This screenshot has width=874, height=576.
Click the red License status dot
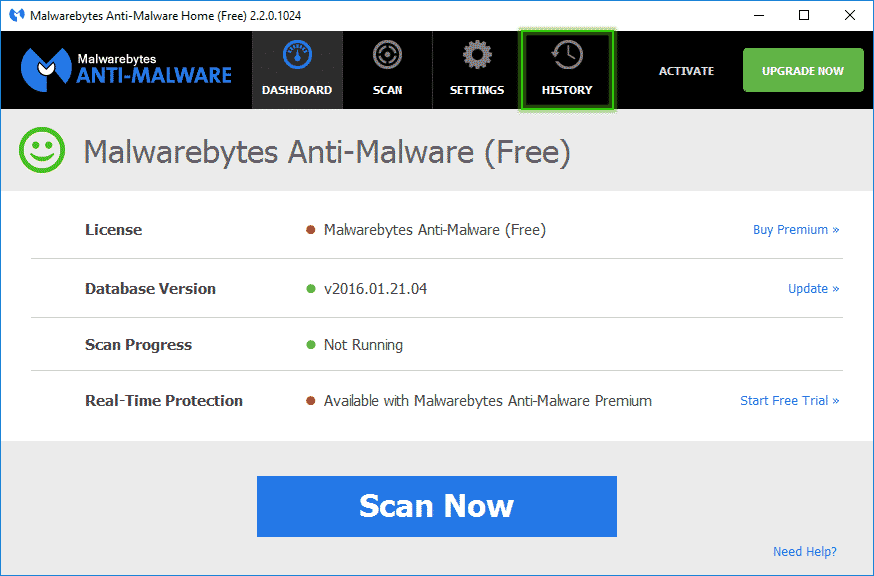click(x=311, y=230)
